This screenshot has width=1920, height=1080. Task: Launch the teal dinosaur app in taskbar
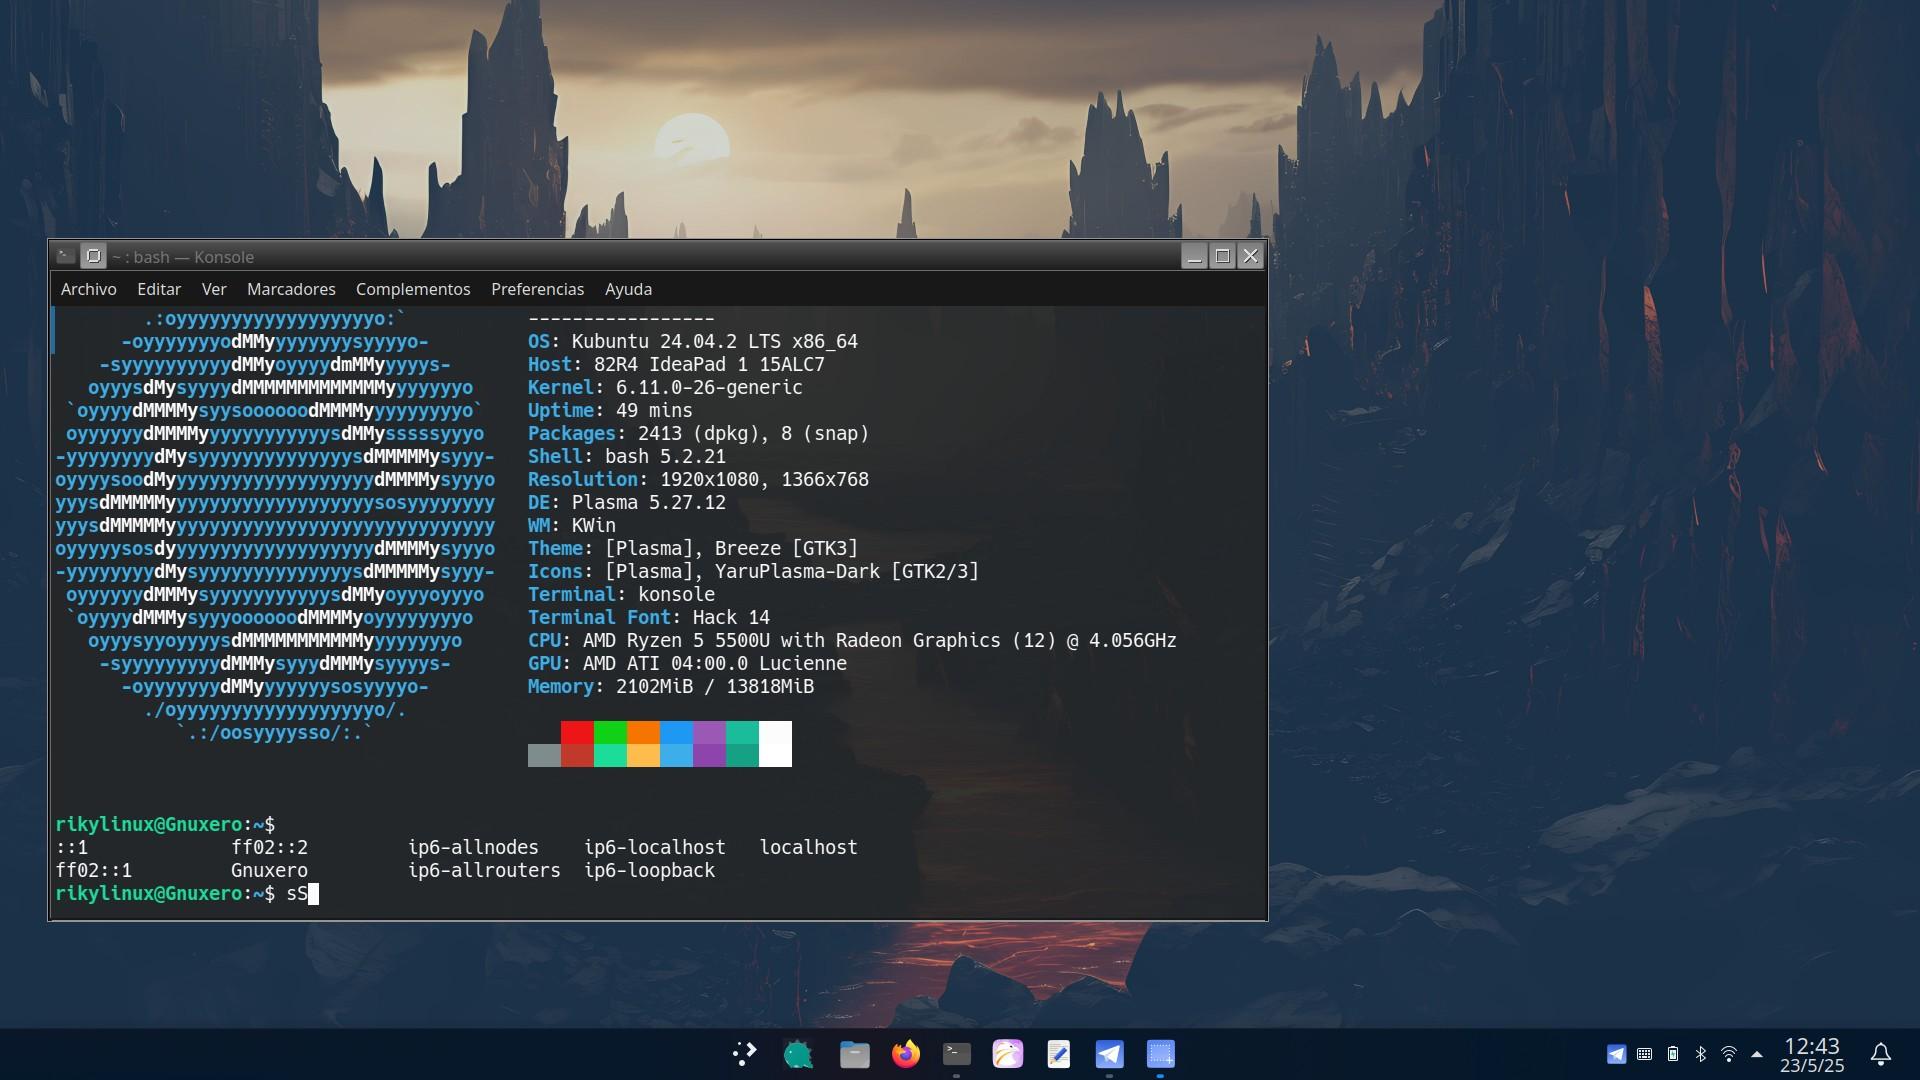[x=798, y=1054]
